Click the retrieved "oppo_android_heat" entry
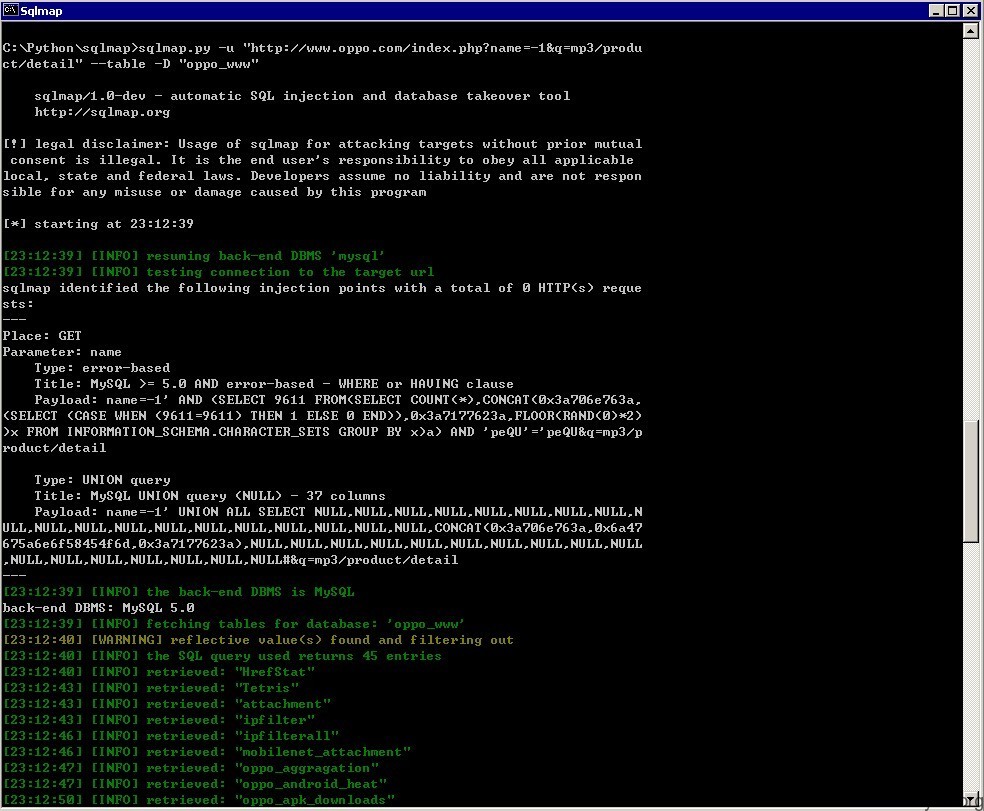 pyautogui.click(x=195, y=784)
